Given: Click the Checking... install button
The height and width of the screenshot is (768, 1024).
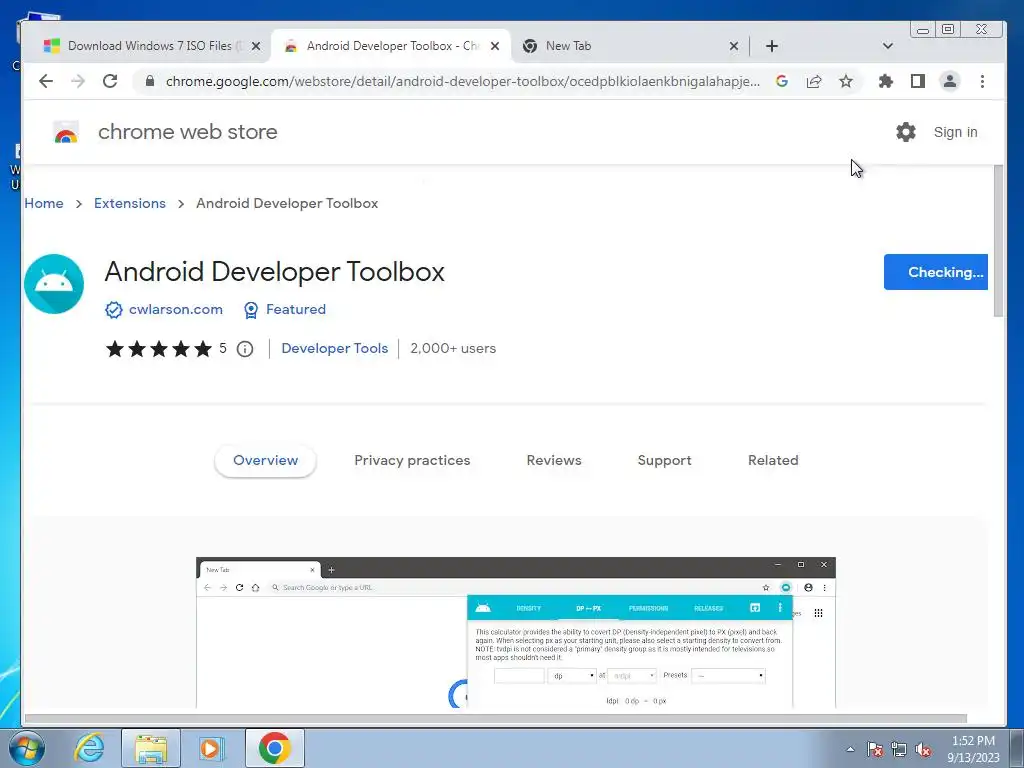Looking at the screenshot, I should click(936, 272).
